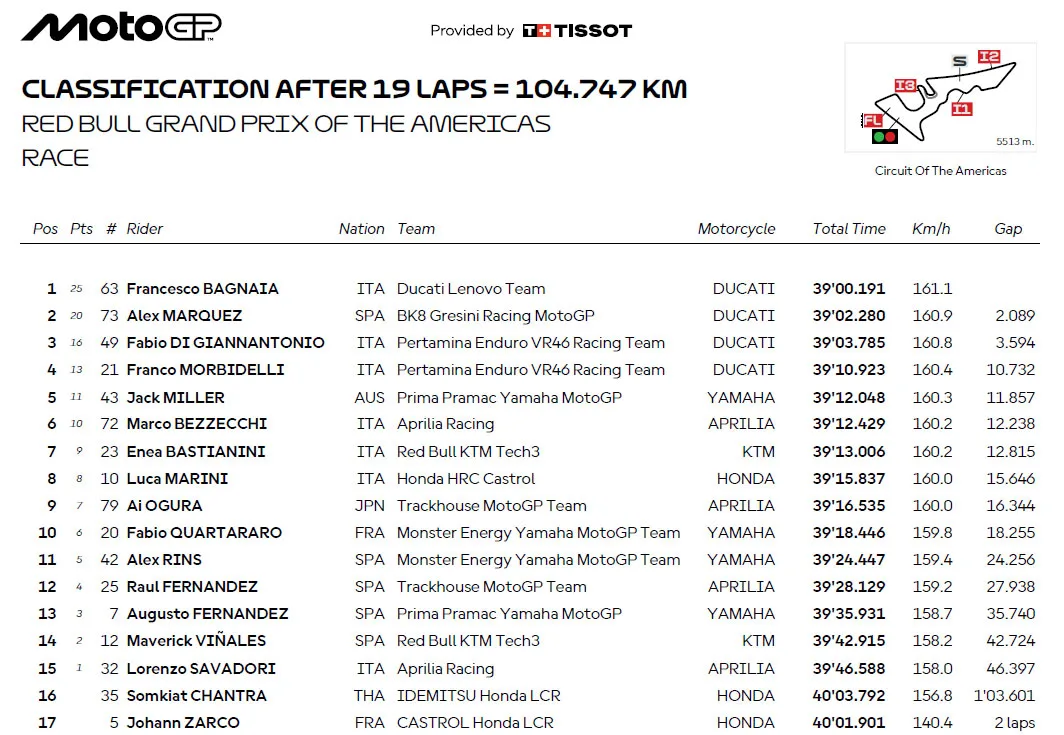
Task: Select the Total Time column header
Action: (x=849, y=229)
